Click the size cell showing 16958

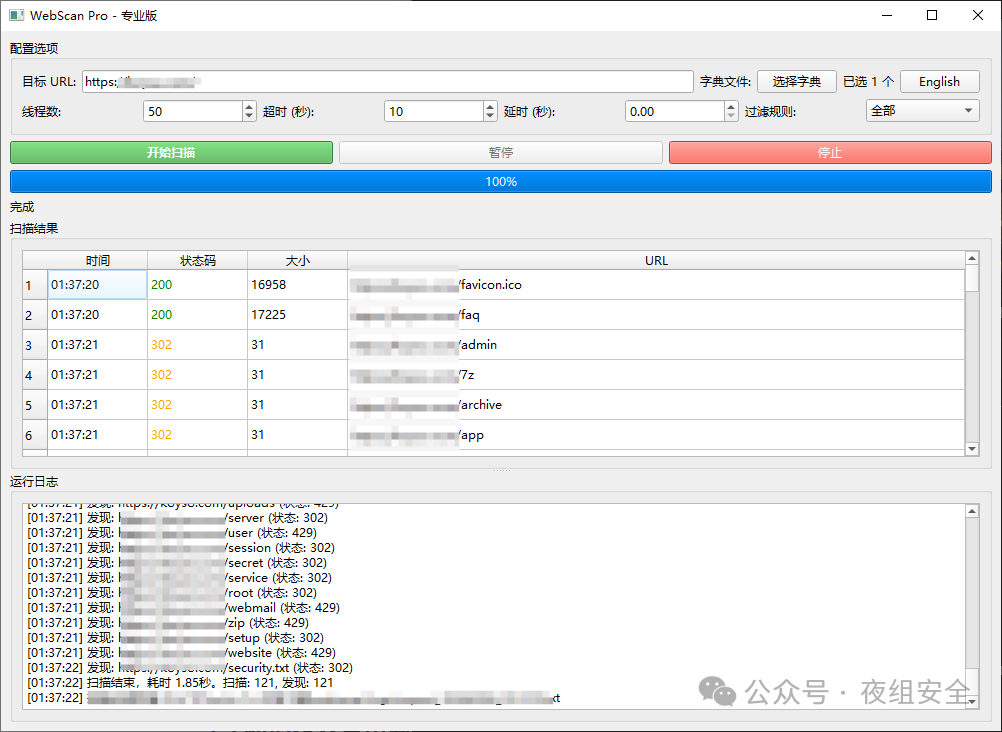pyautogui.click(x=298, y=284)
